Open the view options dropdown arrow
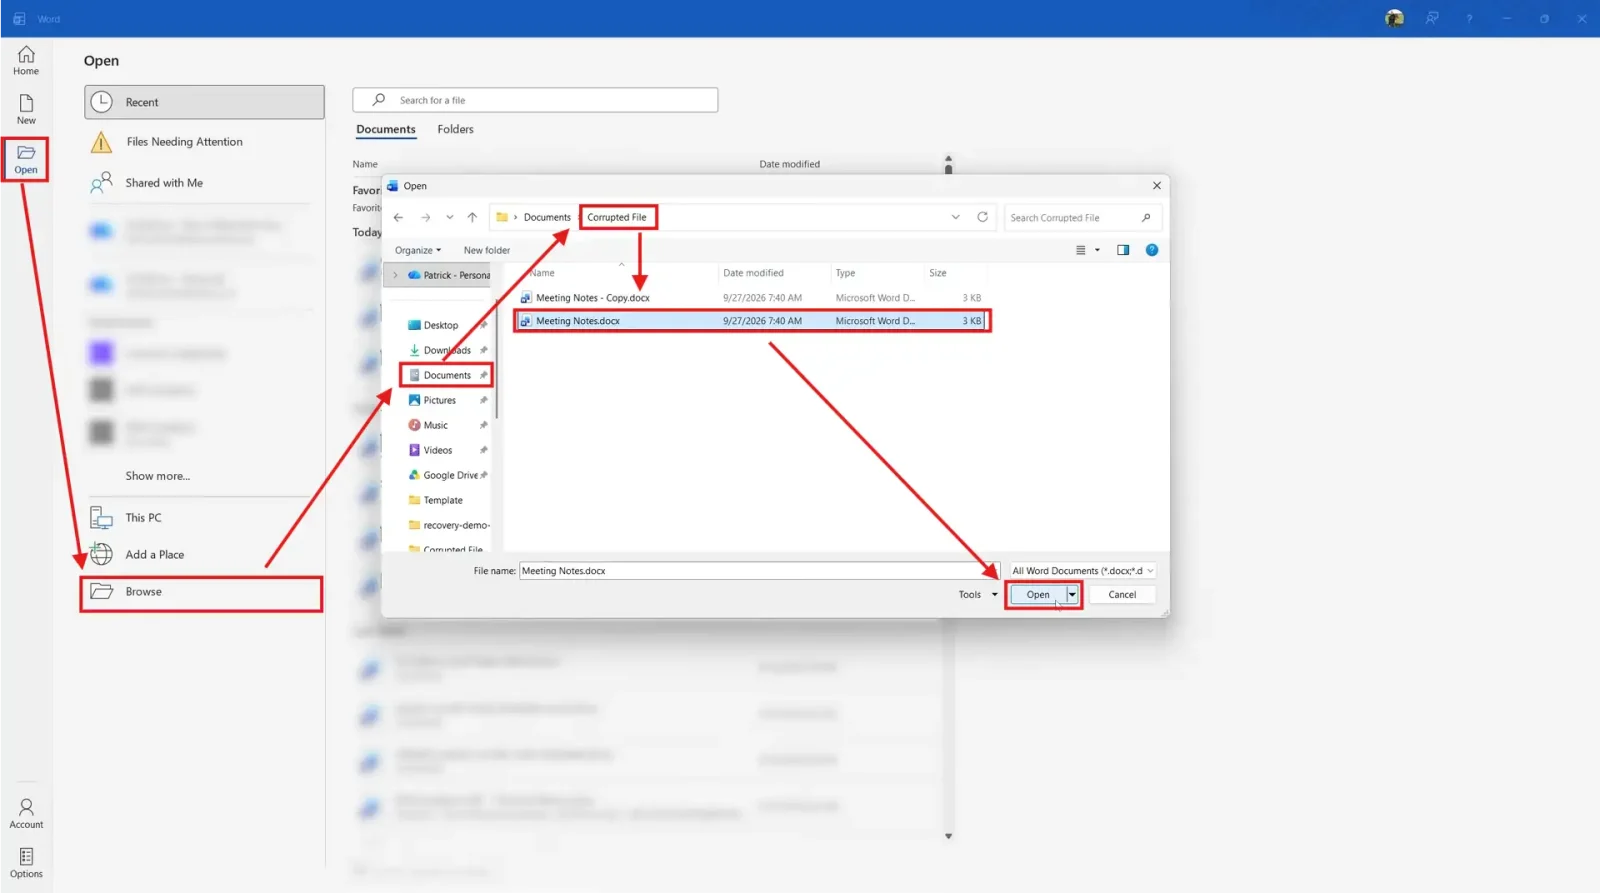The width and height of the screenshot is (1600, 893). click(1097, 250)
